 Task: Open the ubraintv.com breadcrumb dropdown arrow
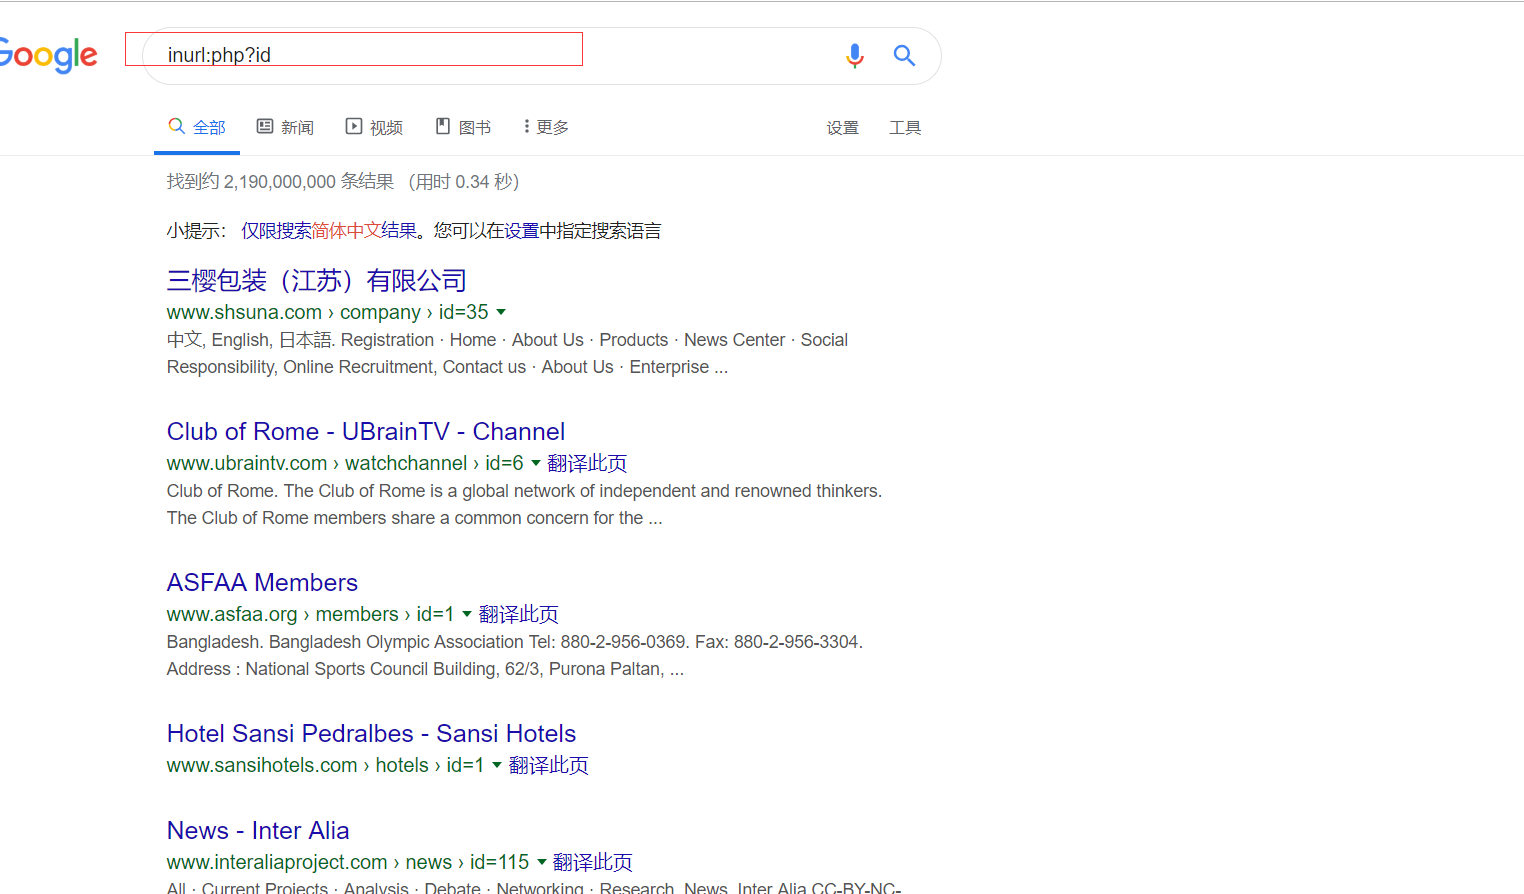tap(536, 463)
